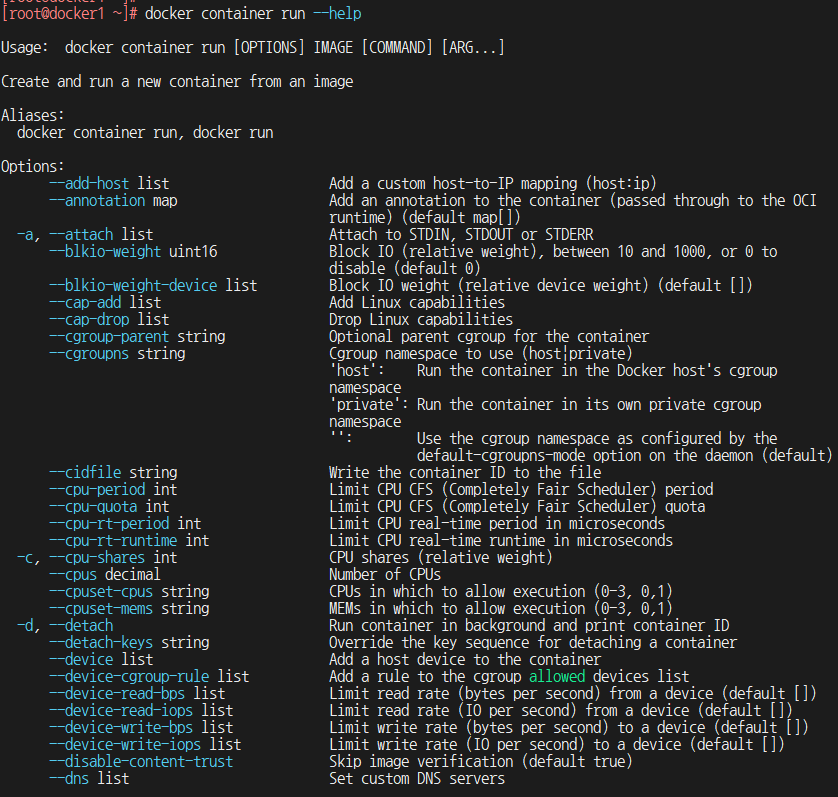The width and height of the screenshot is (838, 797).
Task: Click "[ARG...]" in the usage line
Action: 473,48
